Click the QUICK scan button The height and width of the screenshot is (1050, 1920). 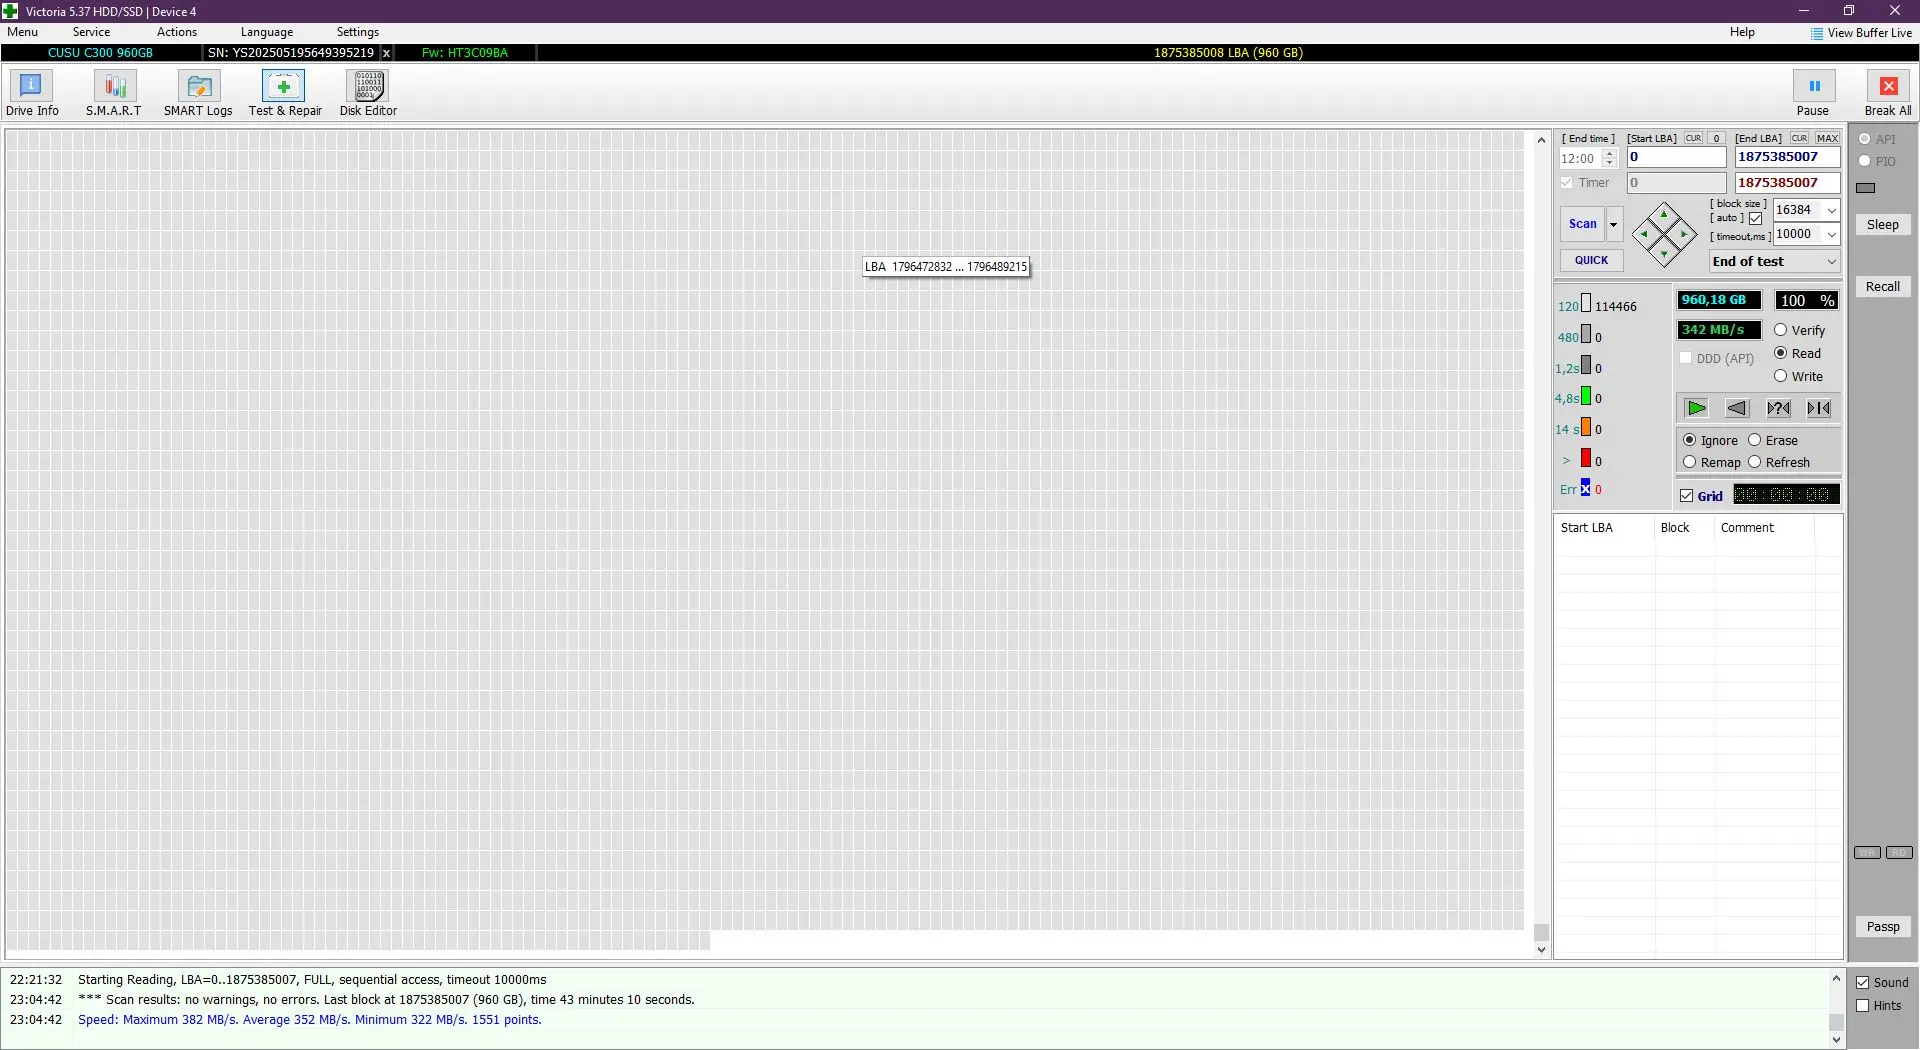[x=1591, y=260]
